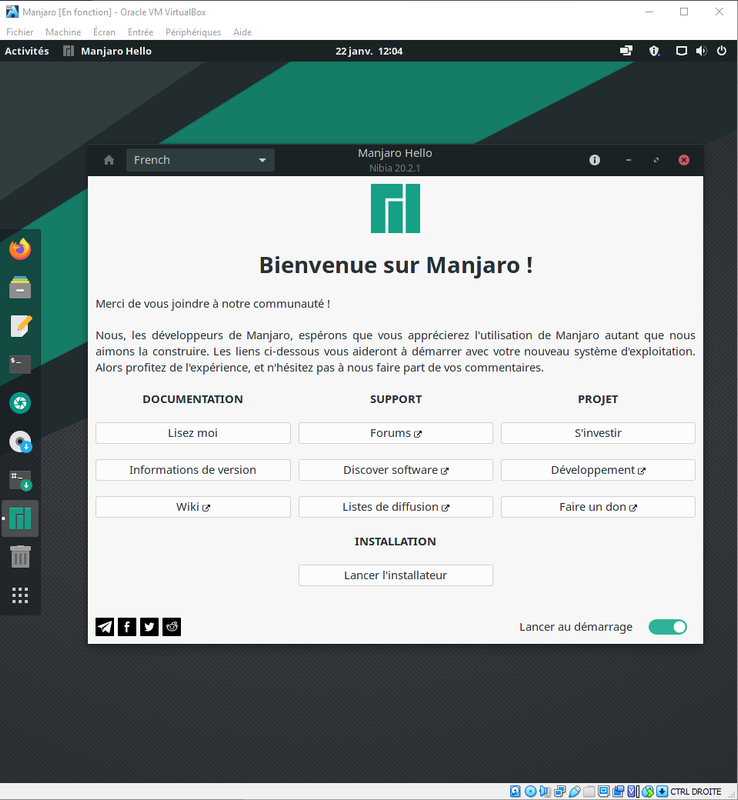Open the volume indicator
This screenshot has width=738, height=800.
701,51
